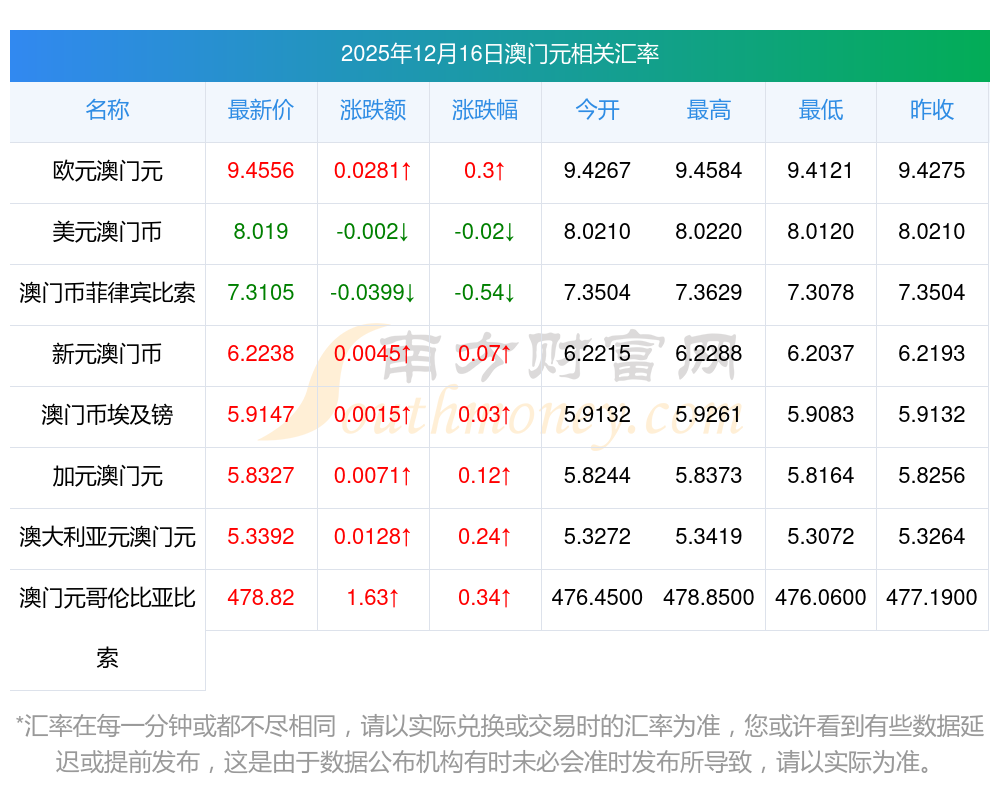Click change percent 0.24↑
This screenshot has height=793, width=1000.
485,536
